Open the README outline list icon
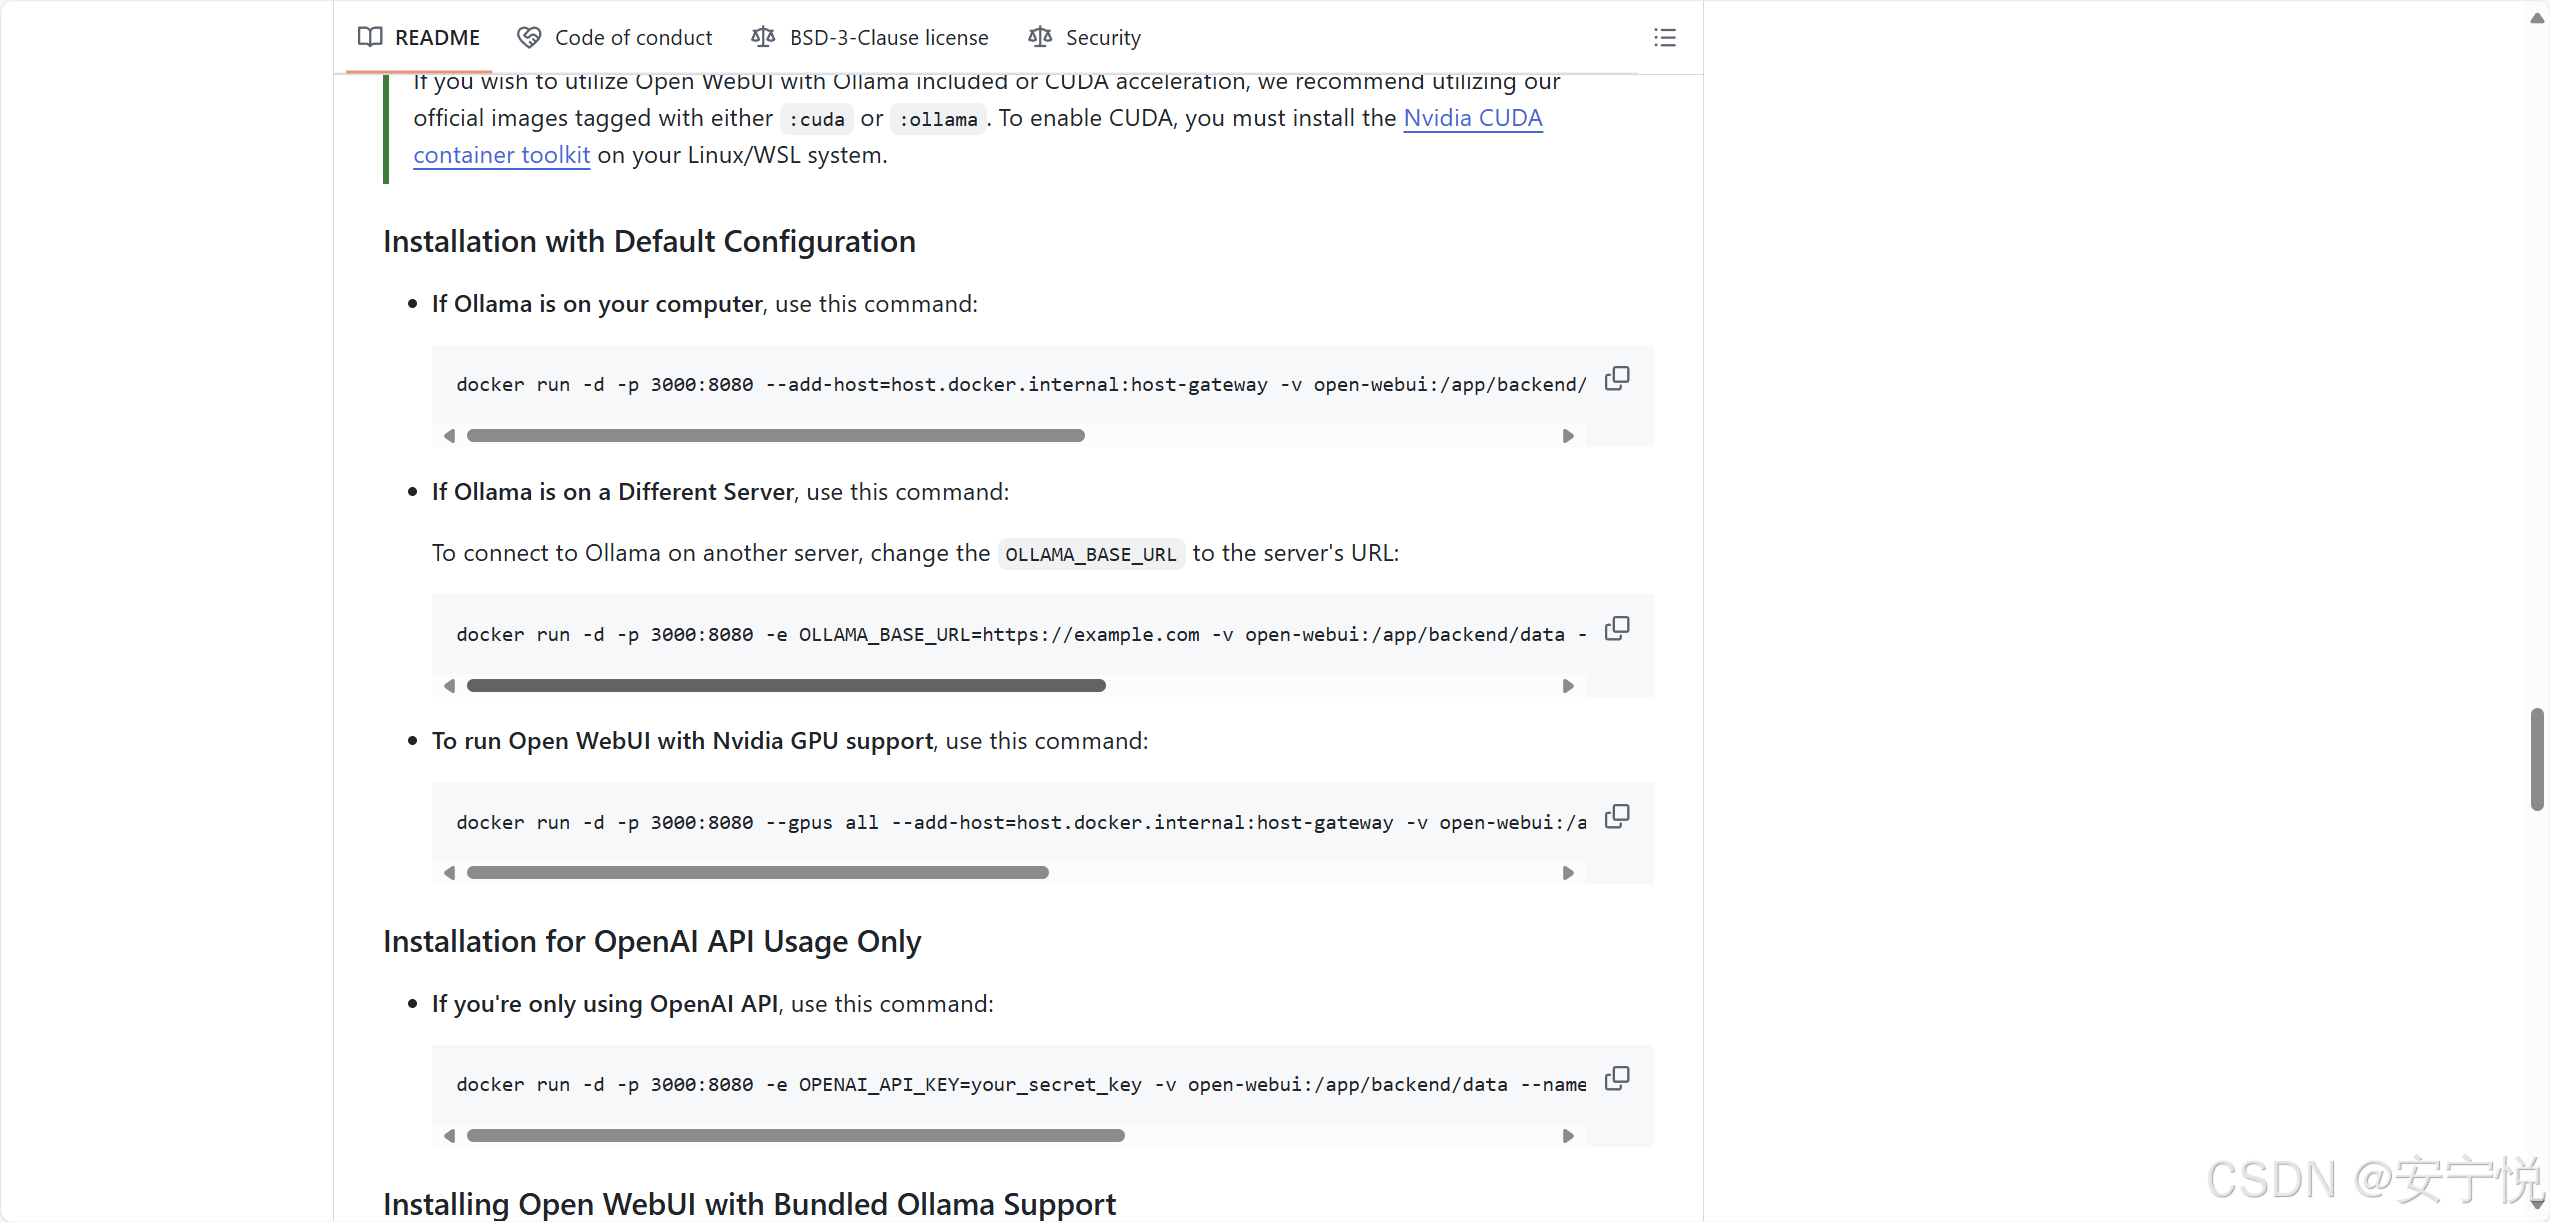 click(1665, 38)
